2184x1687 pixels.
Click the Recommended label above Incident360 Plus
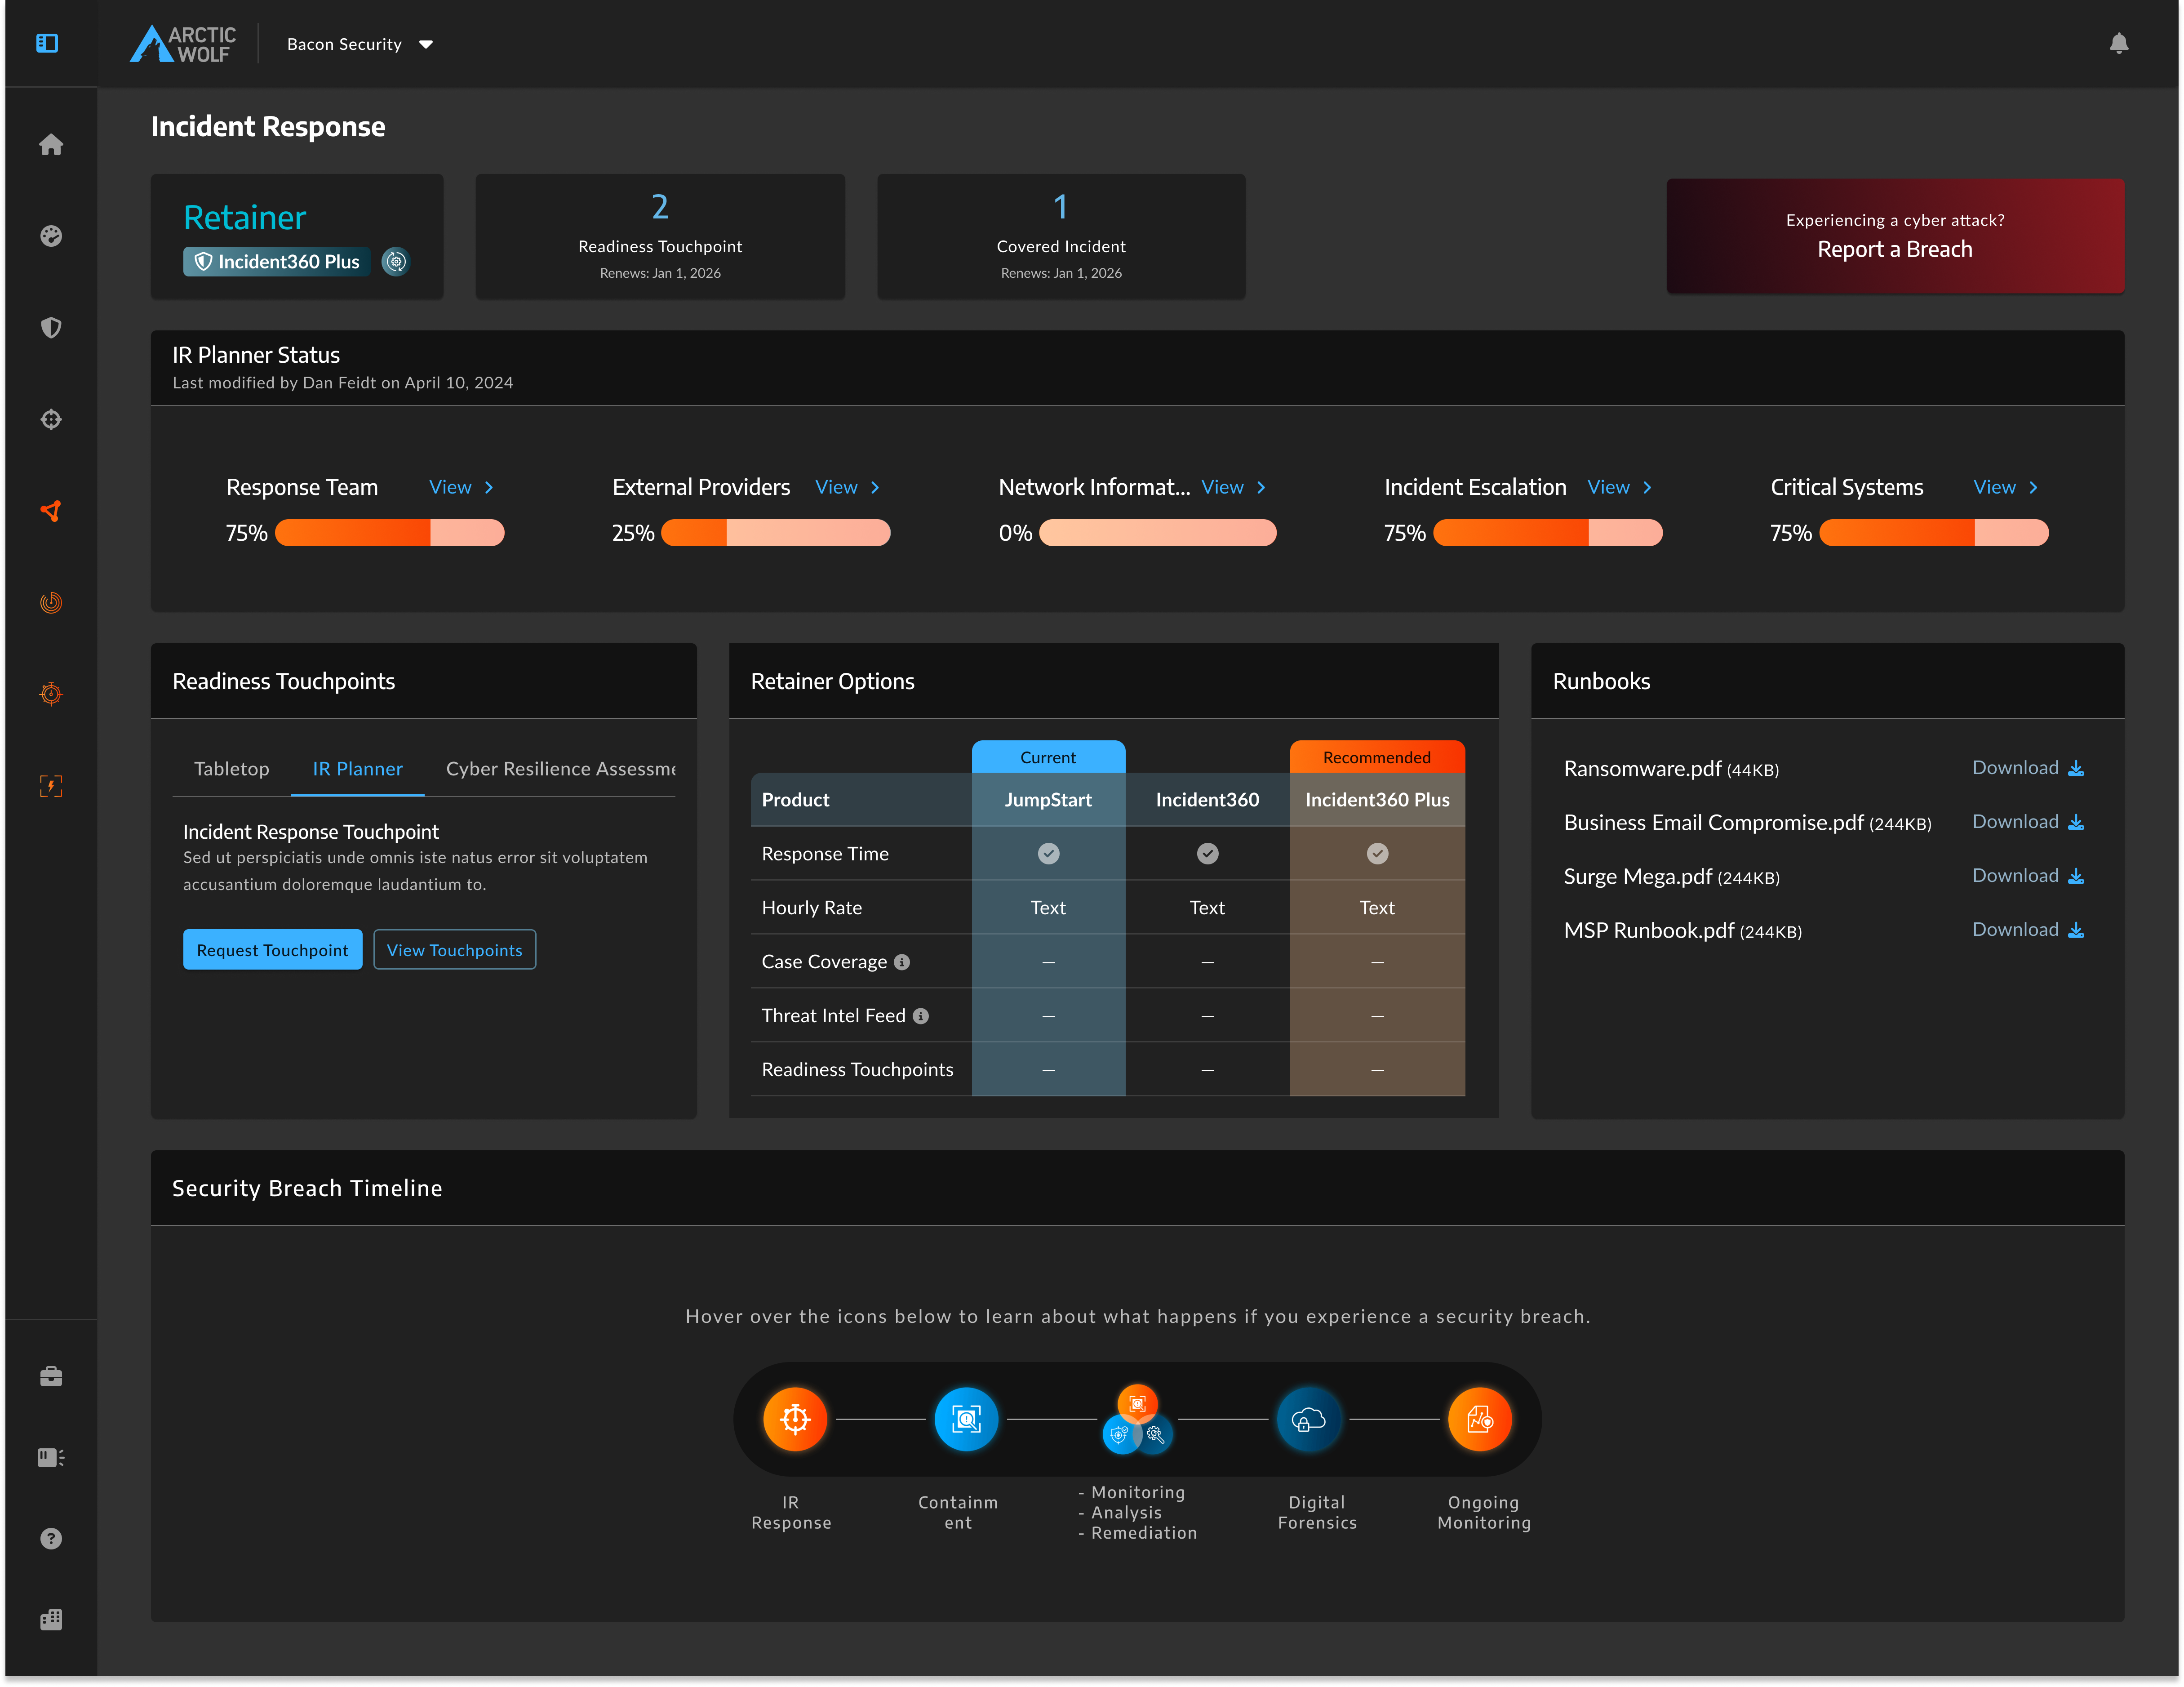pyautogui.click(x=1377, y=757)
